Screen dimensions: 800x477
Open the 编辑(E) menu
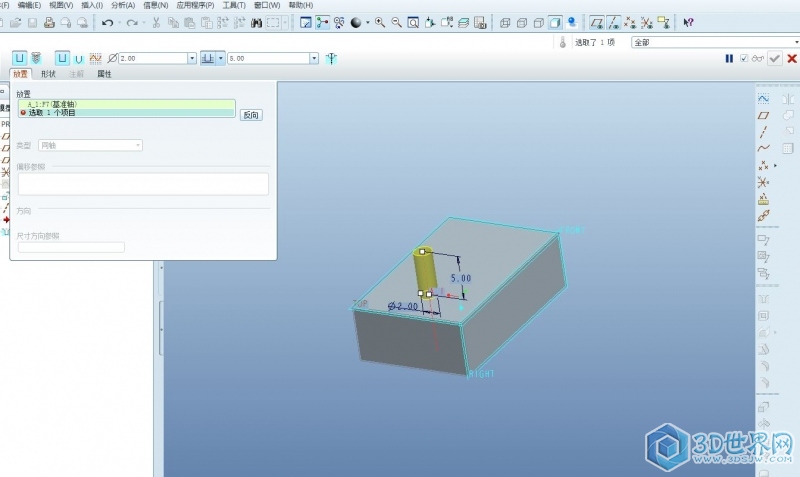(x=29, y=5)
